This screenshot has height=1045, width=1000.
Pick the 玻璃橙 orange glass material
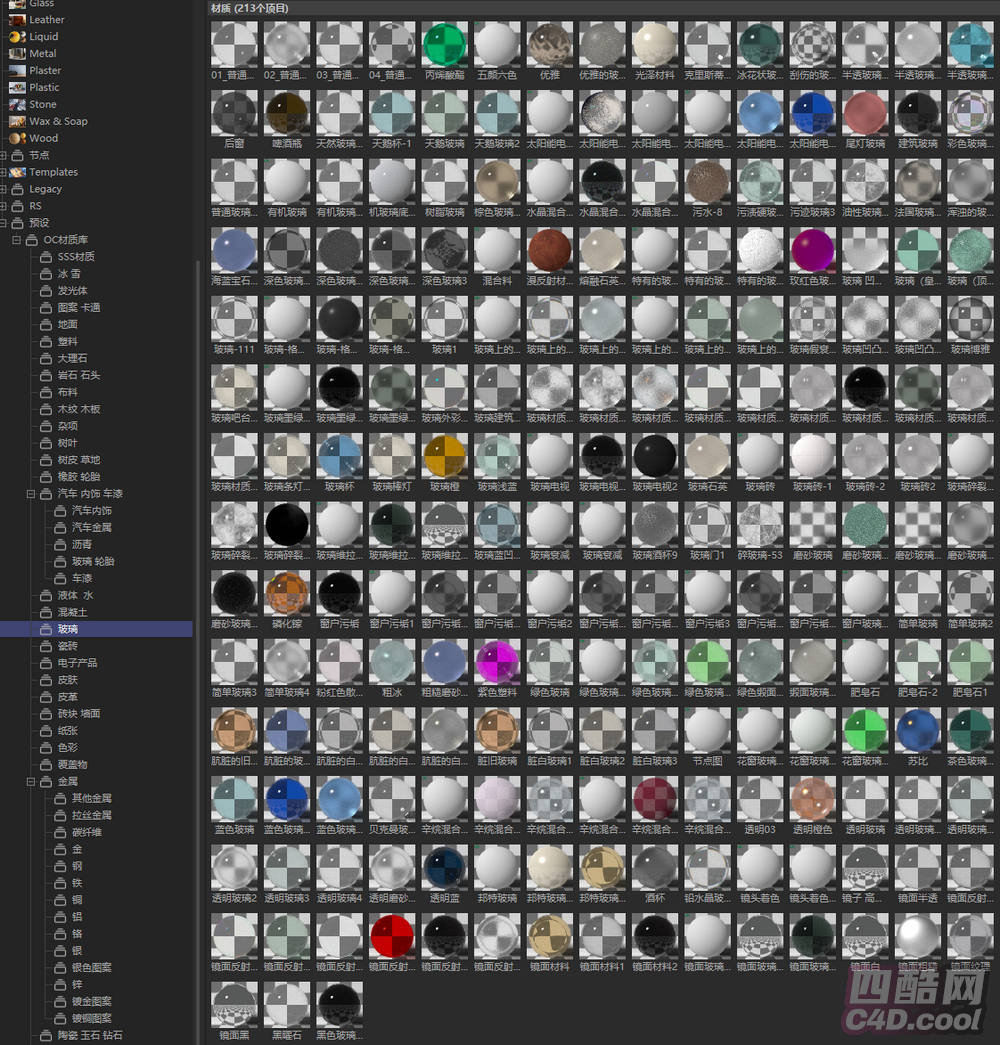coord(445,456)
